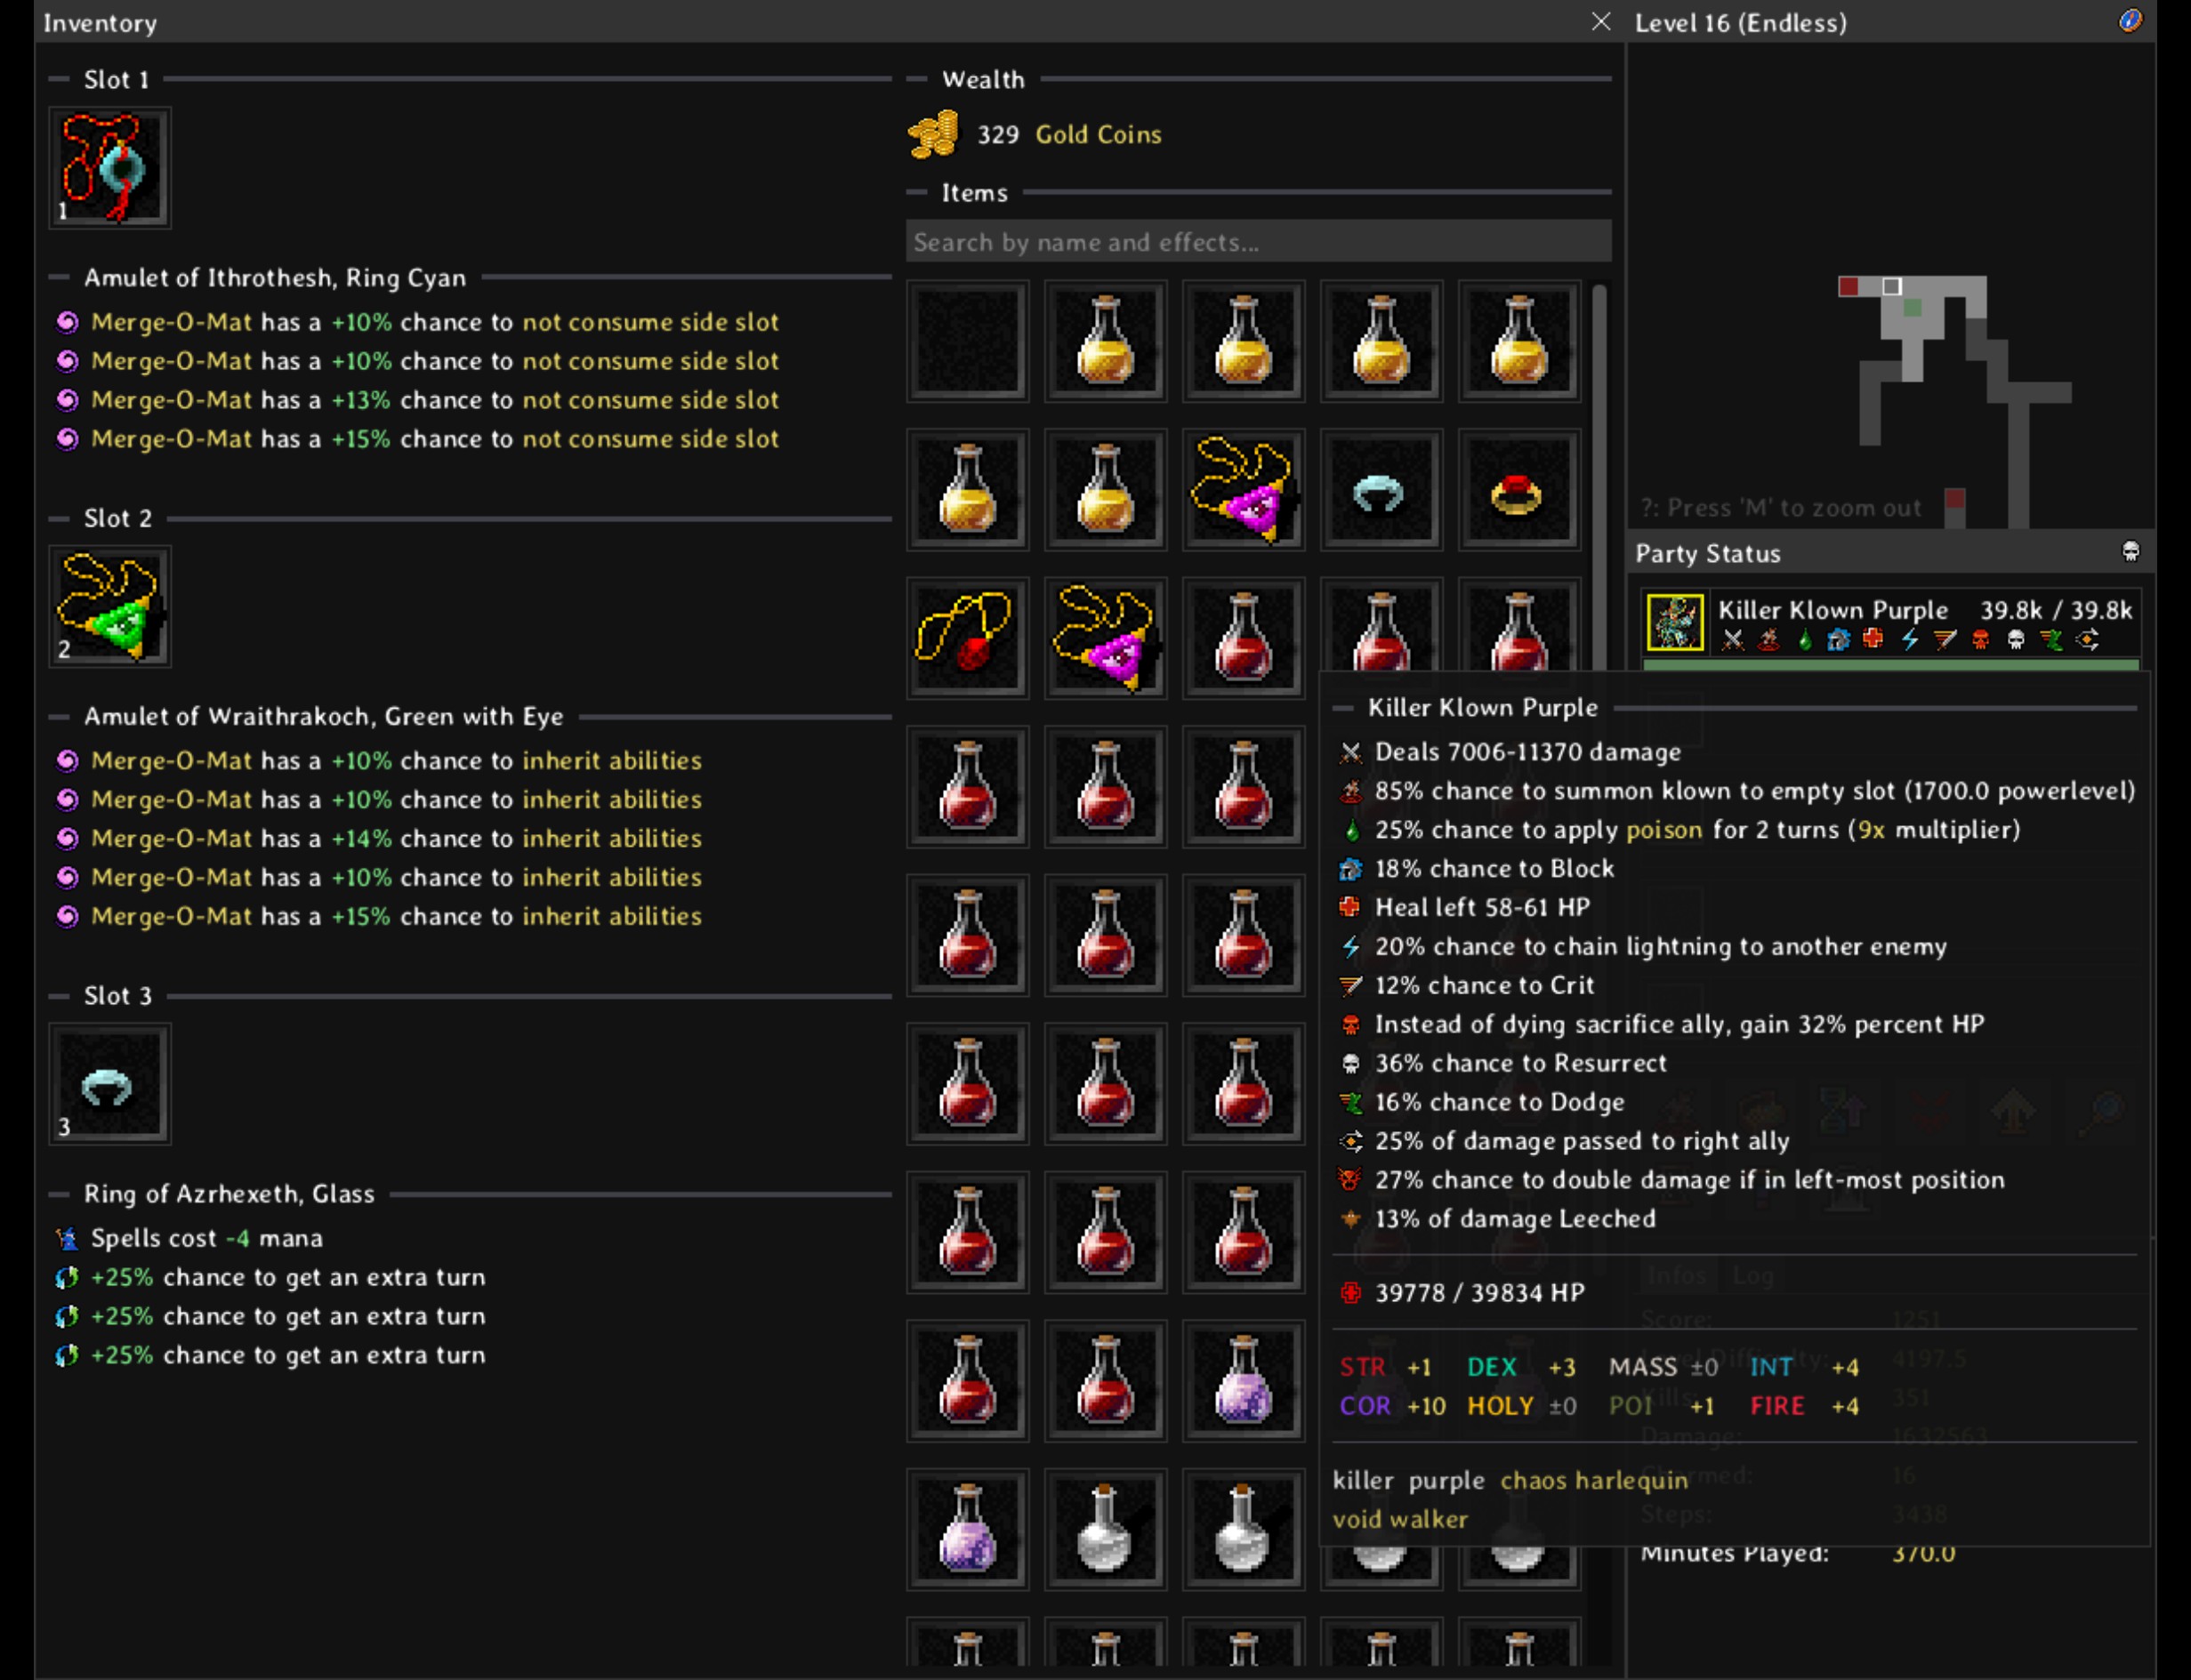The width and height of the screenshot is (2191, 1680).
Task: Click the green party HP bar
Action: (x=1890, y=664)
